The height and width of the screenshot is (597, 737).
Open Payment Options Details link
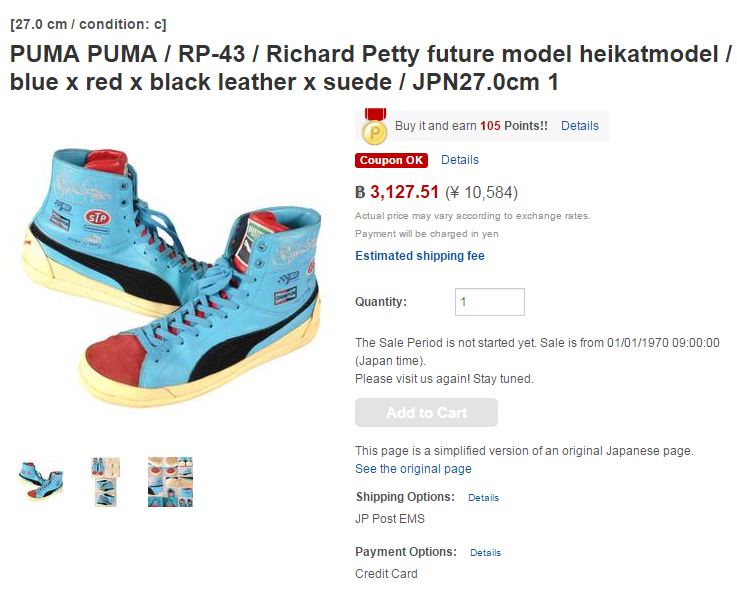click(x=485, y=553)
